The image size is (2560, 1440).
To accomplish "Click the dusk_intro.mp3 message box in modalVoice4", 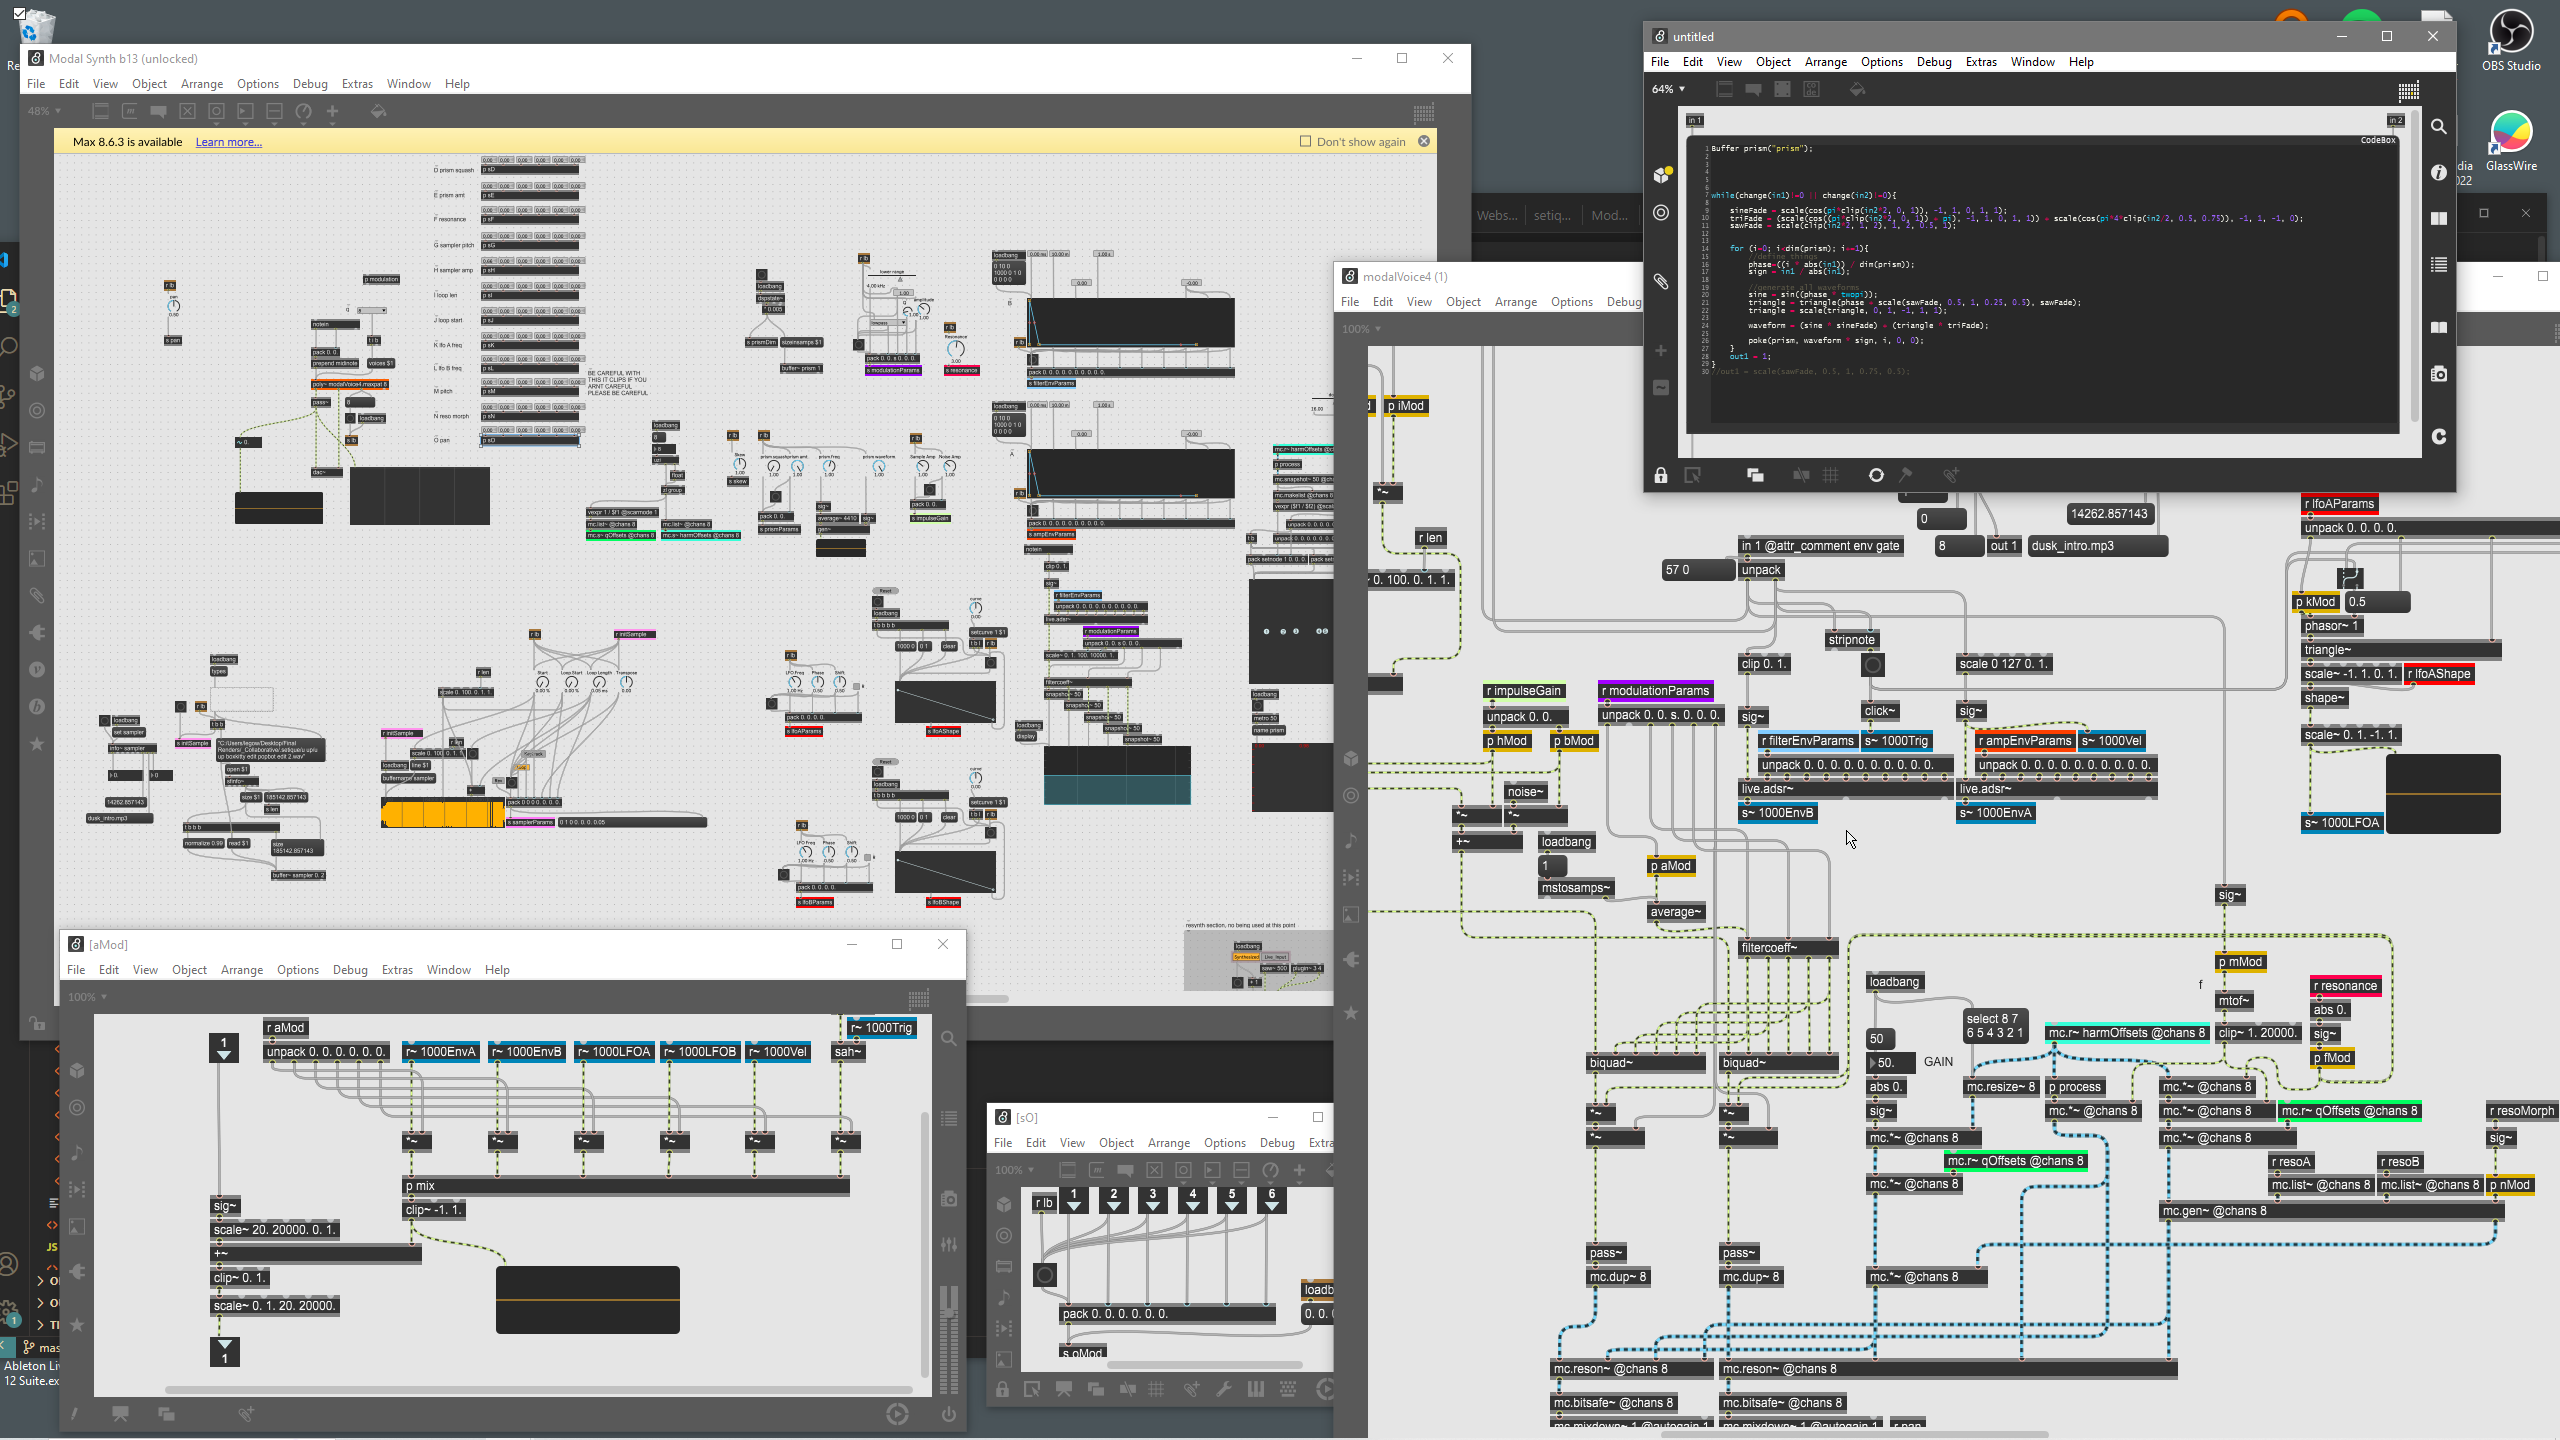I will coord(2097,546).
